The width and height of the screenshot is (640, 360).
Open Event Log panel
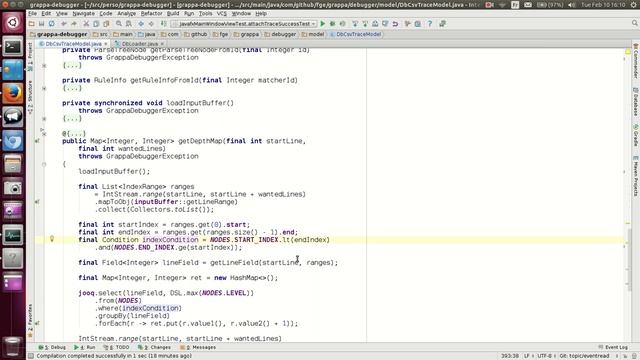(613, 347)
